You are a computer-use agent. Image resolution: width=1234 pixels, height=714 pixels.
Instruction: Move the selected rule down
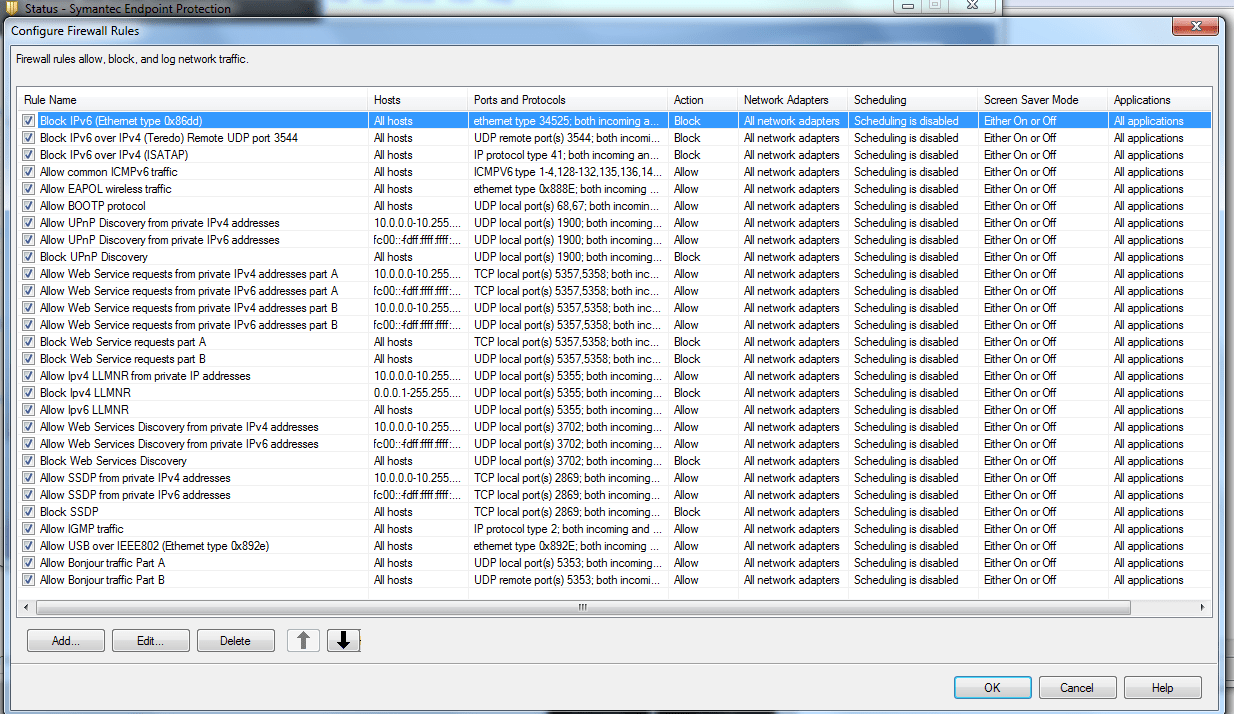point(343,639)
